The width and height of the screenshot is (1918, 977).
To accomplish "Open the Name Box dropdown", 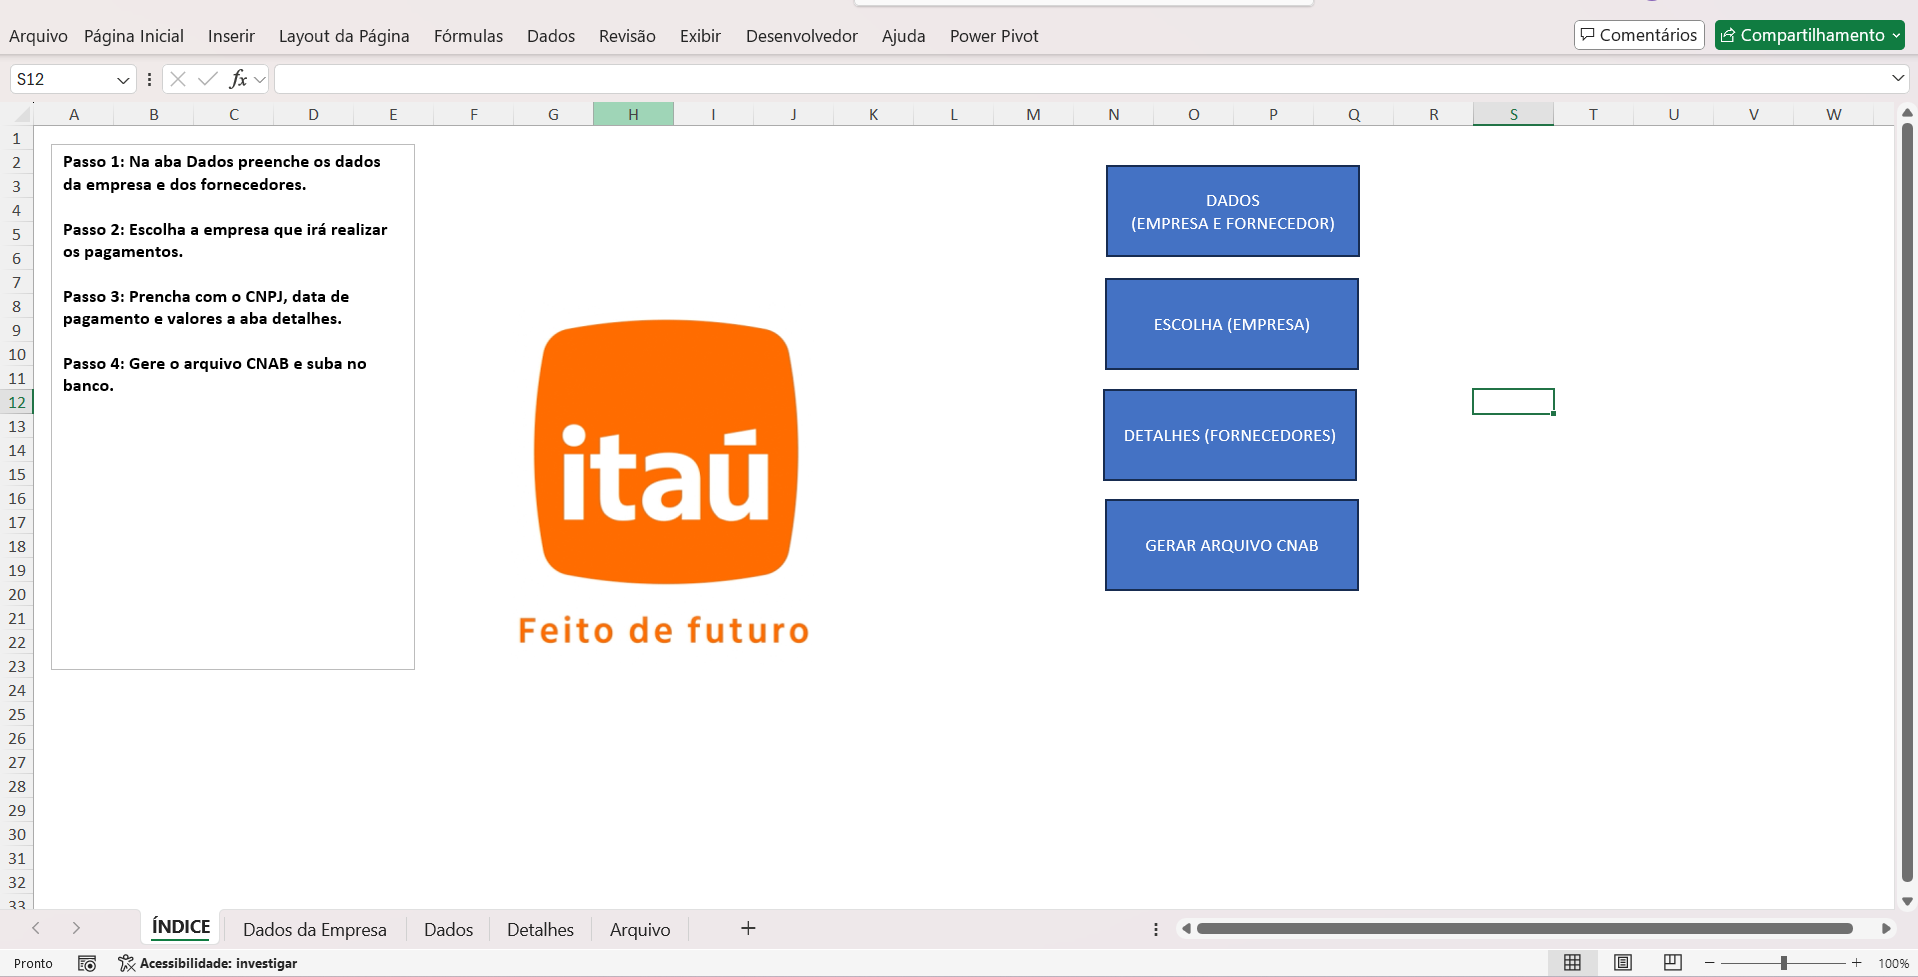I will point(123,78).
